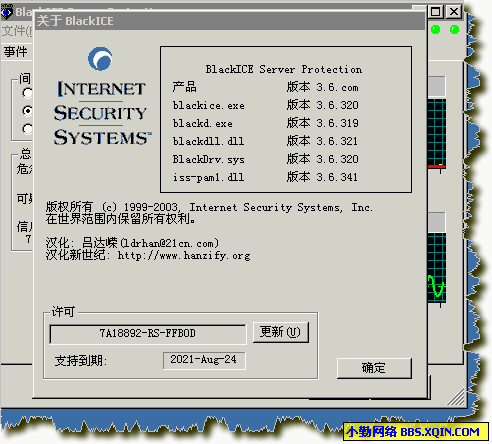
Task: Click the version text 3.6.341
Action: pos(337,177)
